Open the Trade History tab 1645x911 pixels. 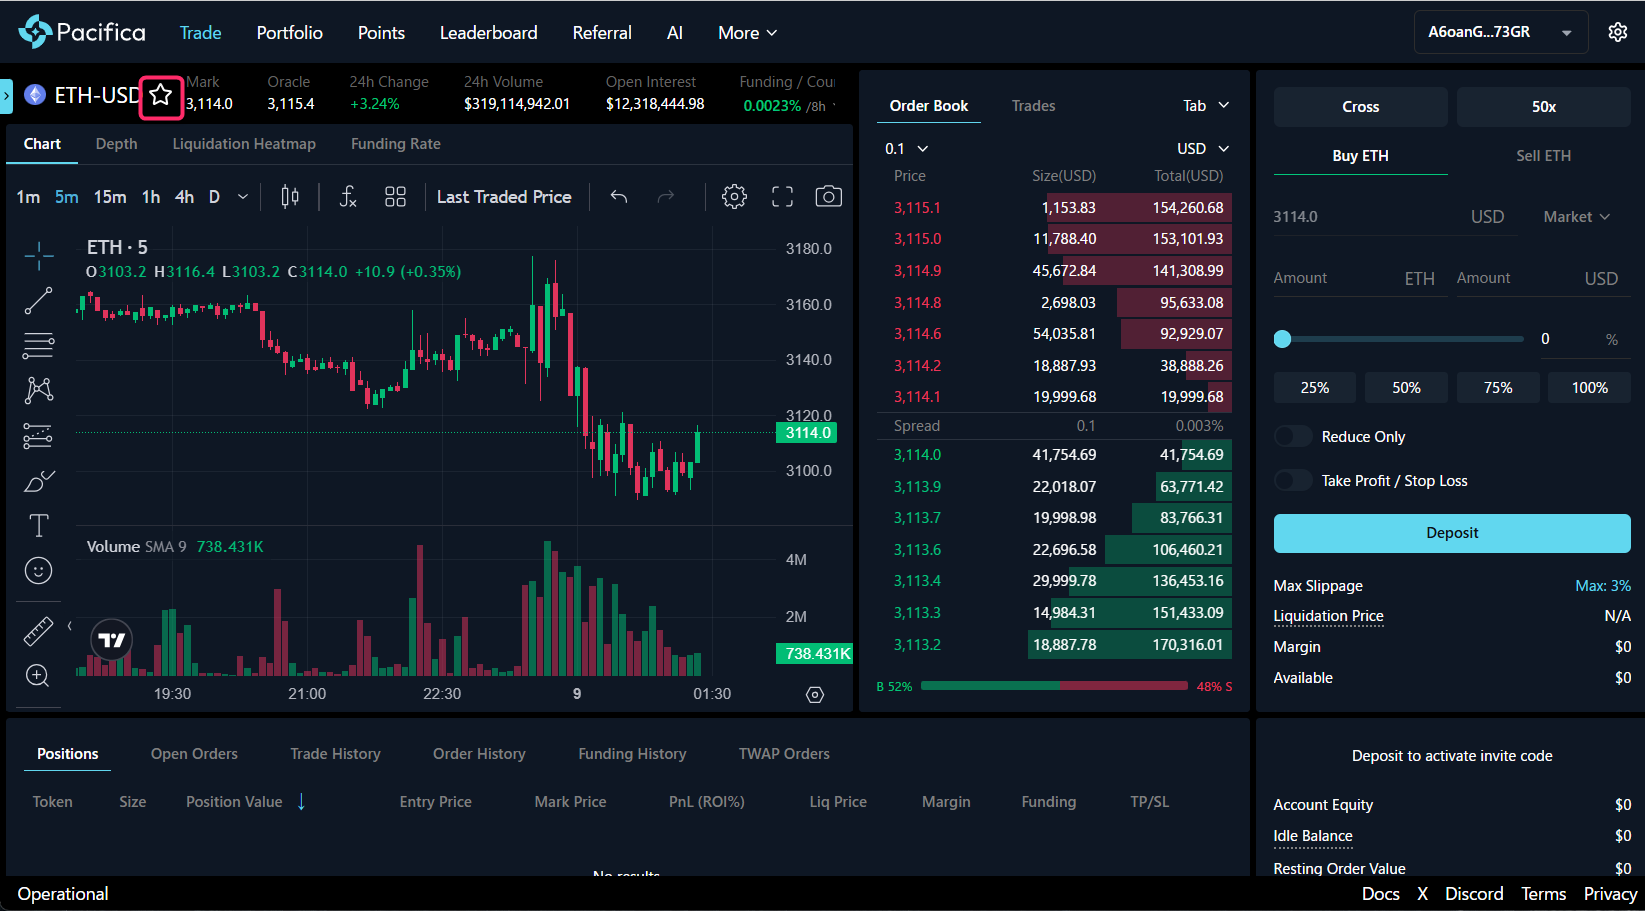coord(335,754)
